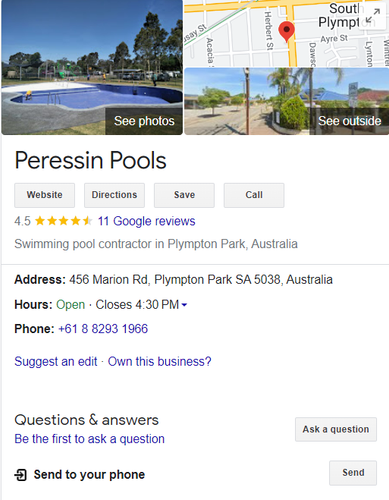Click the Send button

353,473
